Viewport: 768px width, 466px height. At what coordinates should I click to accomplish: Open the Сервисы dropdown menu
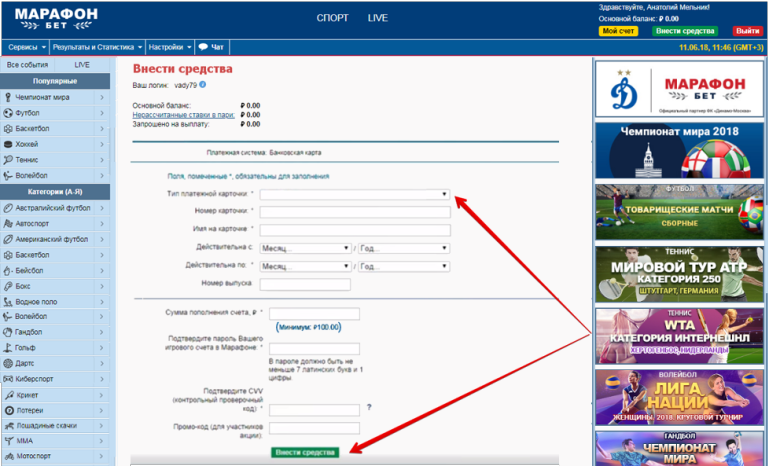coord(27,47)
